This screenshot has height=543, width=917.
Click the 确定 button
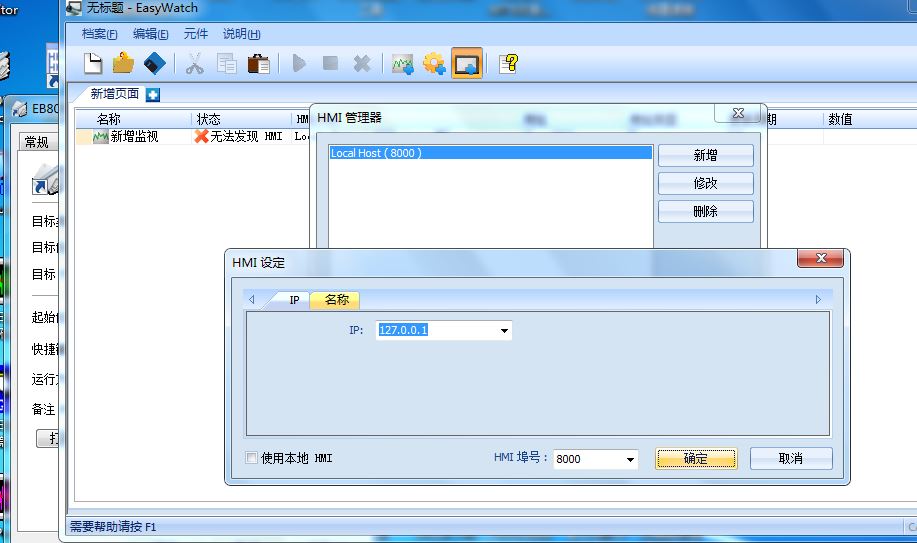pyautogui.click(x=696, y=459)
